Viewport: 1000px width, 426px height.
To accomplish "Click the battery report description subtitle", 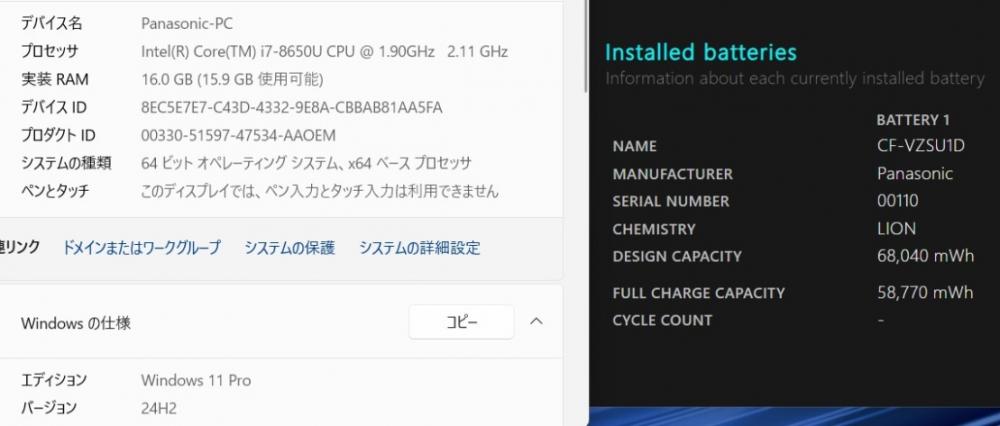I will click(x=795, y=79).
